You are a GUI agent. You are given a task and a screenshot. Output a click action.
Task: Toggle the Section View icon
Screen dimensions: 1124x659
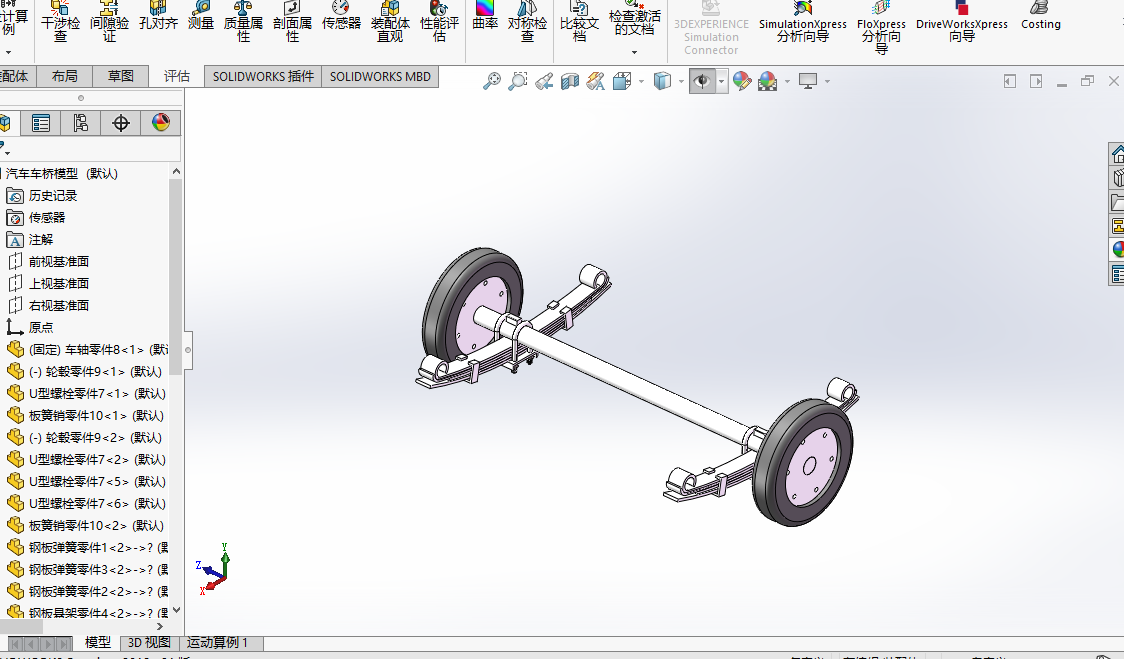tap(570, 81)
